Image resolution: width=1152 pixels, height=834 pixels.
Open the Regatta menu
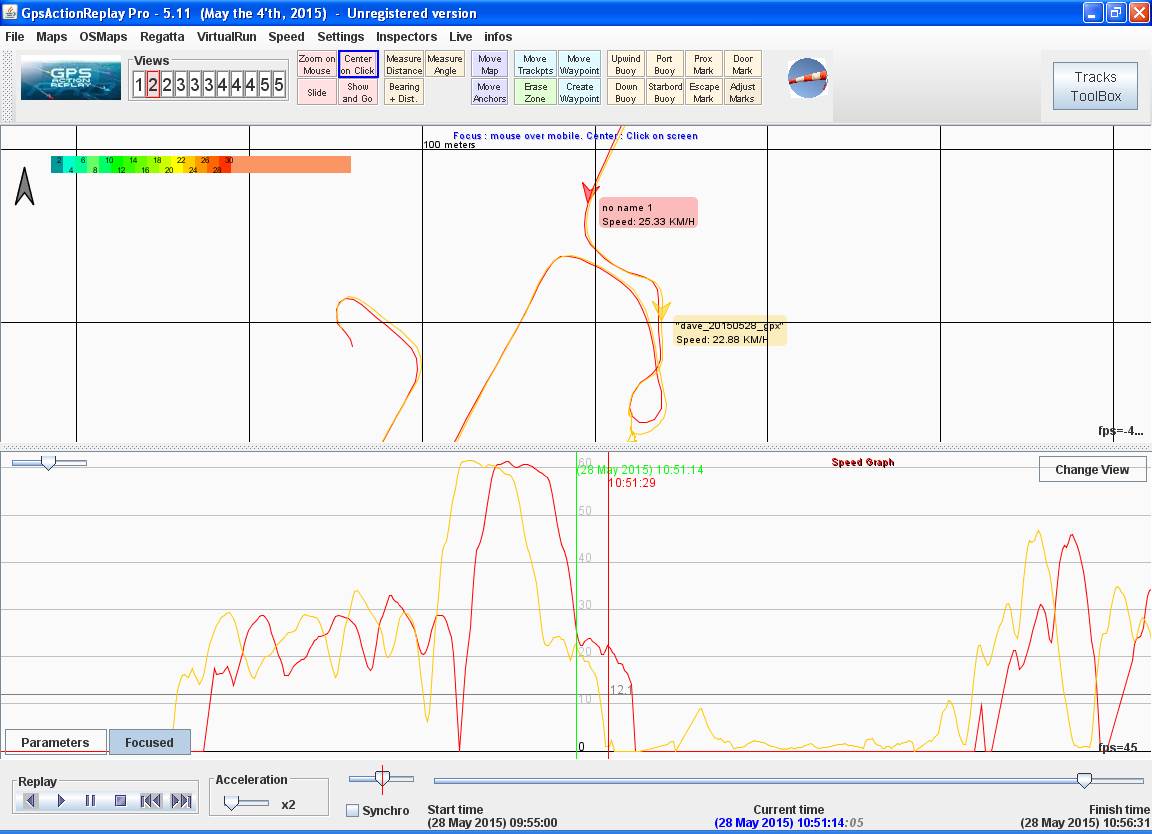(162, 37)
